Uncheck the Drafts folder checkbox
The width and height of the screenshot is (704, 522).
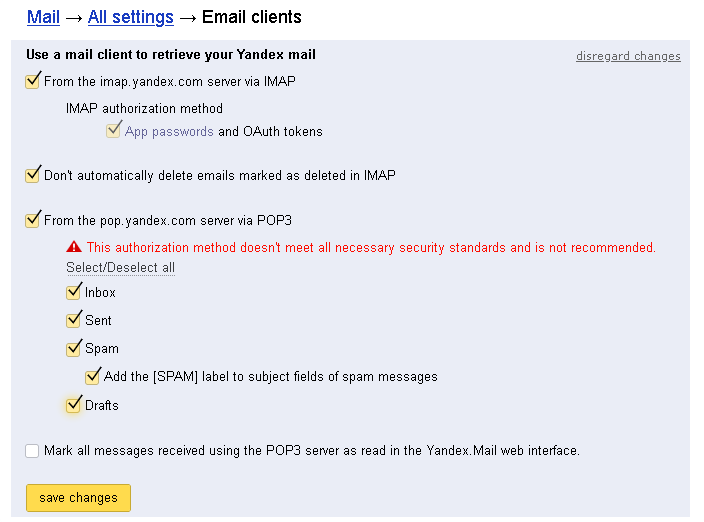pos(73,405)
